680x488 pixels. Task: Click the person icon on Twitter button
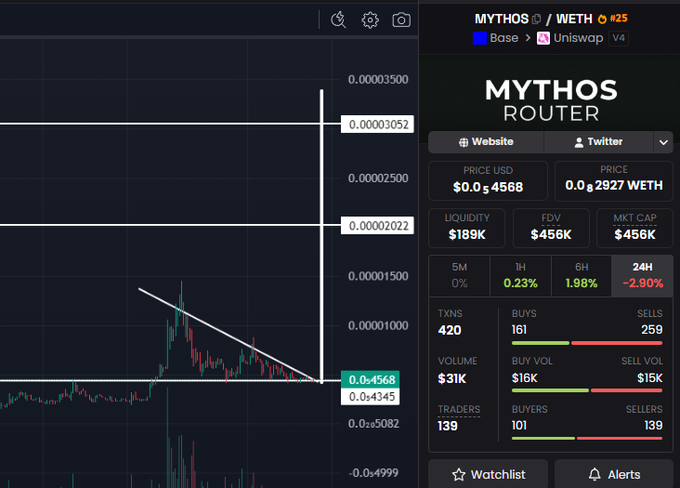pyautogui.click(x=579, y=142)
